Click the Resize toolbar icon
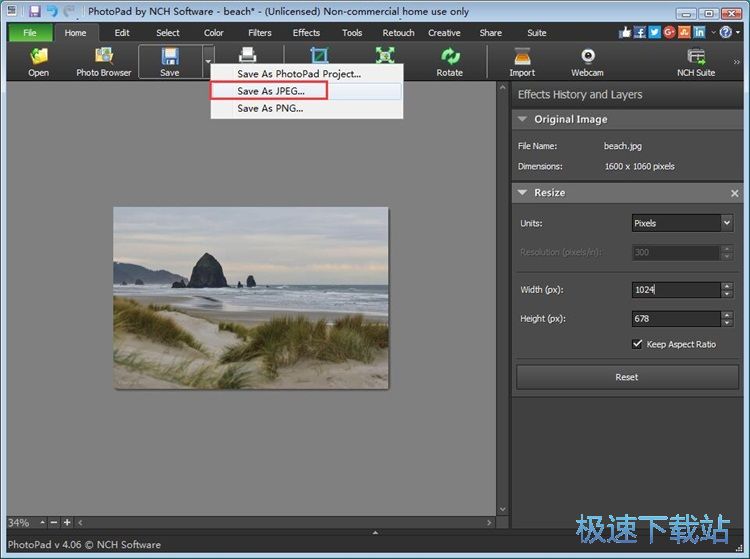Image resolution: width=750 pixels, height=559 pixels. 385,55
